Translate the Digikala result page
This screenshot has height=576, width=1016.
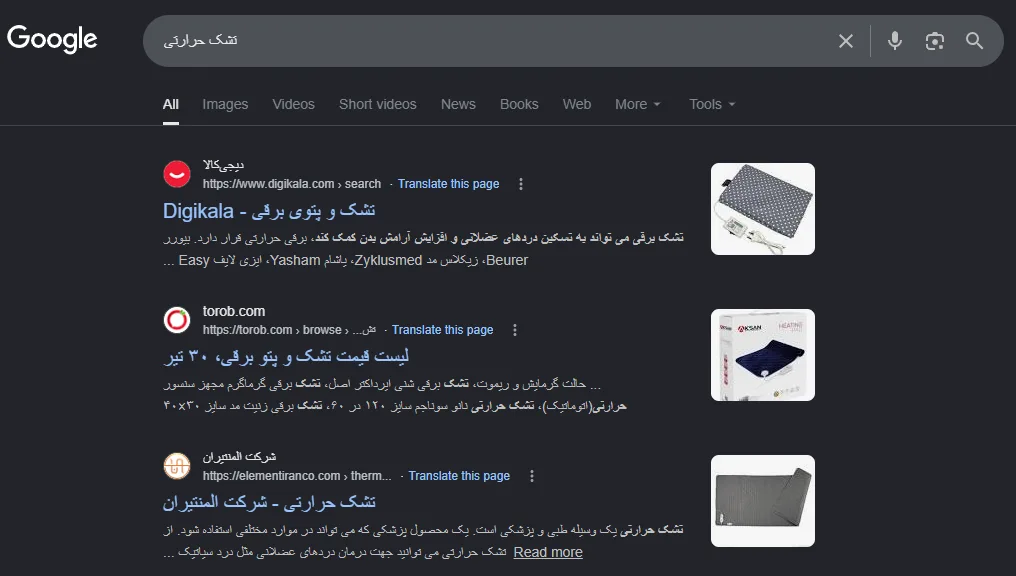448,184
